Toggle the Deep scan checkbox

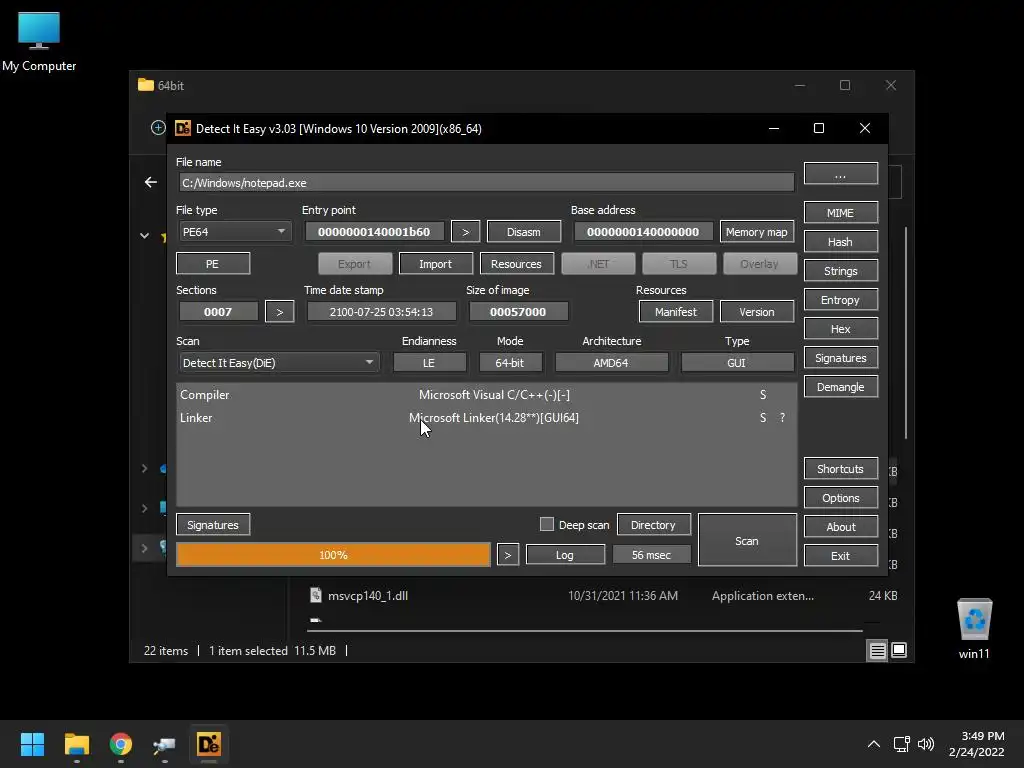547,524
